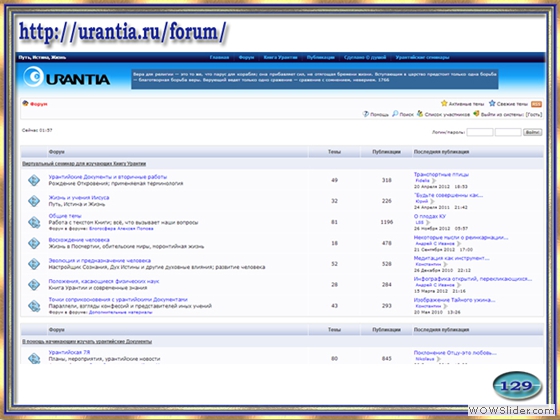Click the login name input field
Viewport: 560px width, 420px height.
[480, 132]
